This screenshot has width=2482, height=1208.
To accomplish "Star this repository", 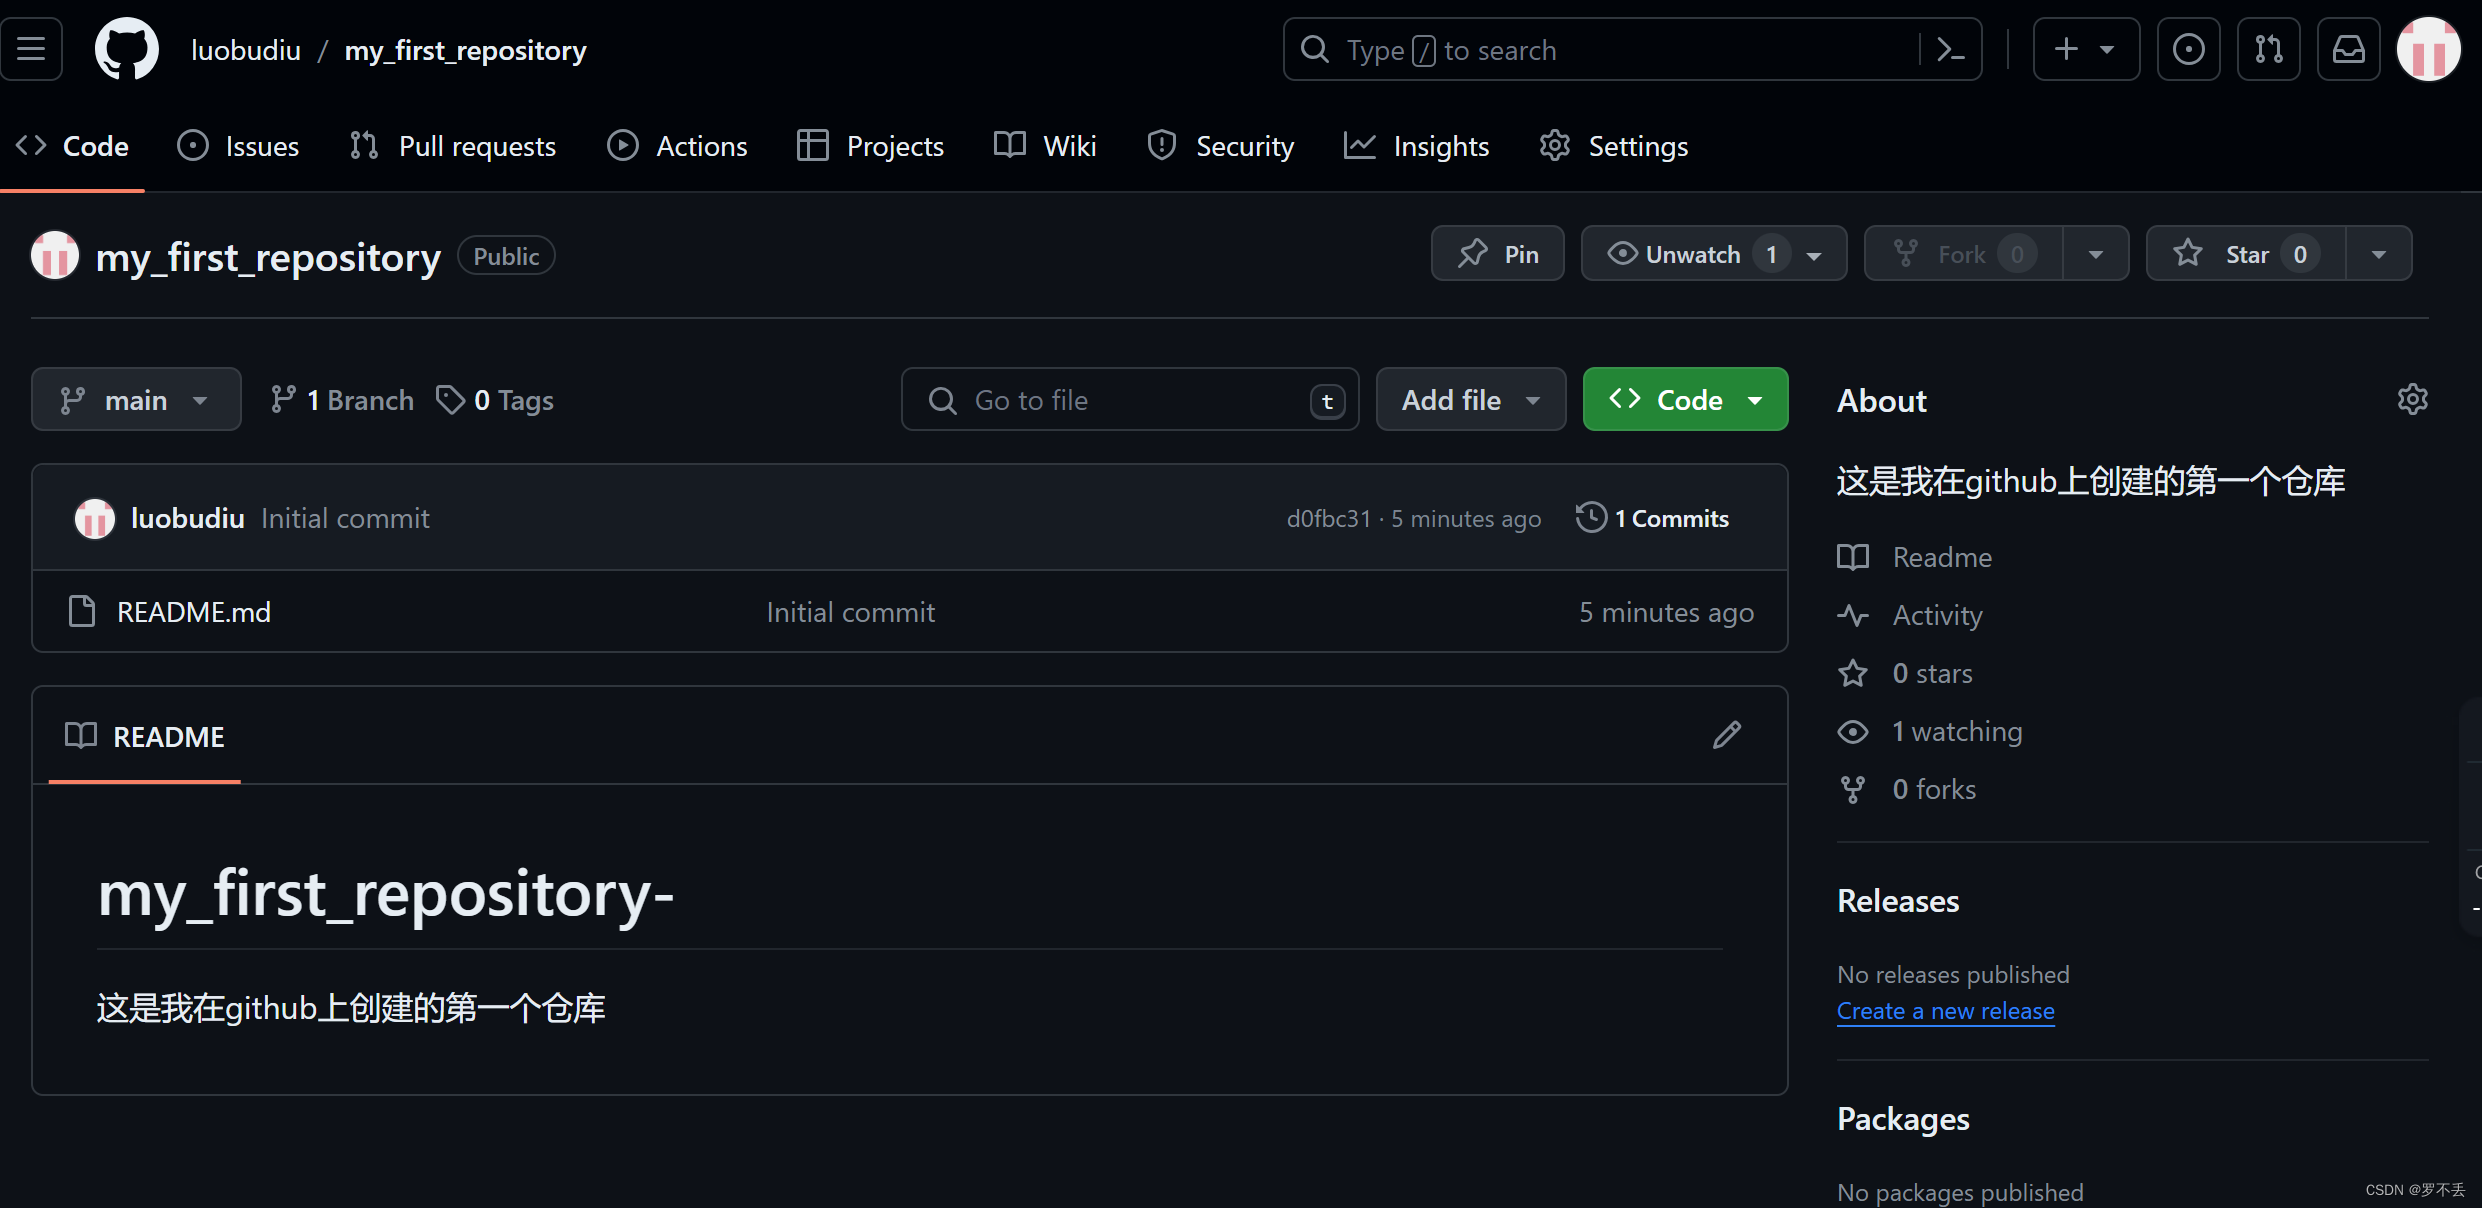I will click(2246, 254).
